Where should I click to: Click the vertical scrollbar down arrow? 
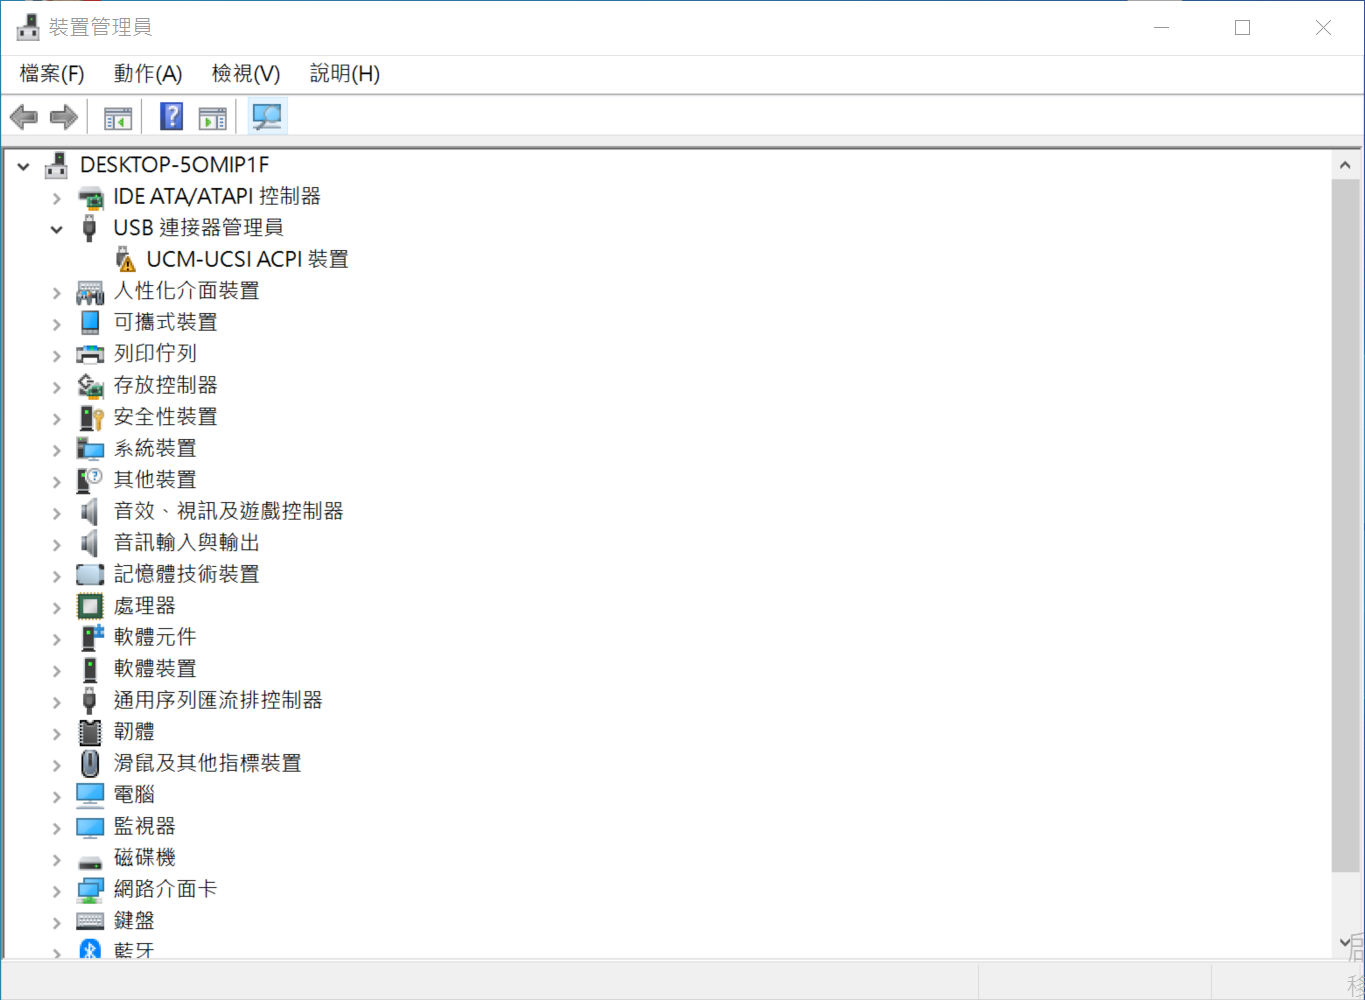tap(1345, 942)
